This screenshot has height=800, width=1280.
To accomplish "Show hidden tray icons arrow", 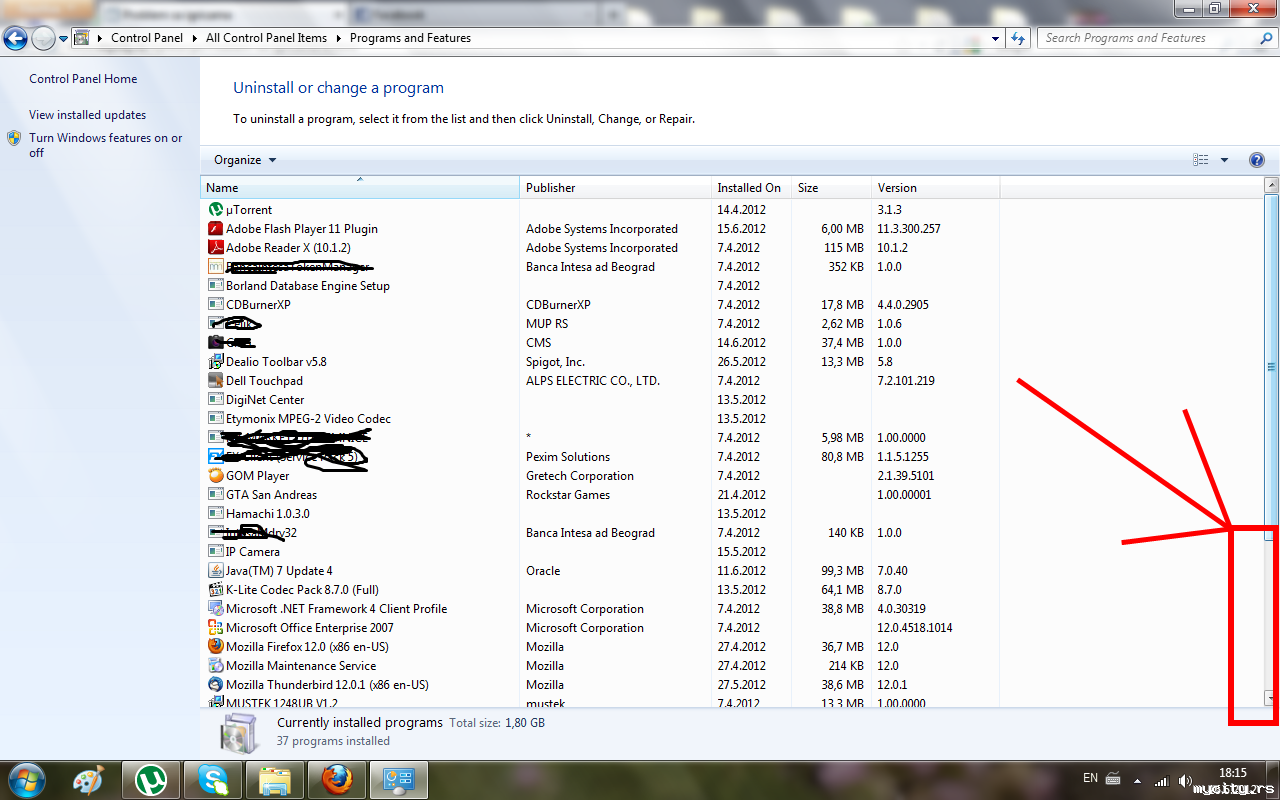I will click(x=1138, y=780).
